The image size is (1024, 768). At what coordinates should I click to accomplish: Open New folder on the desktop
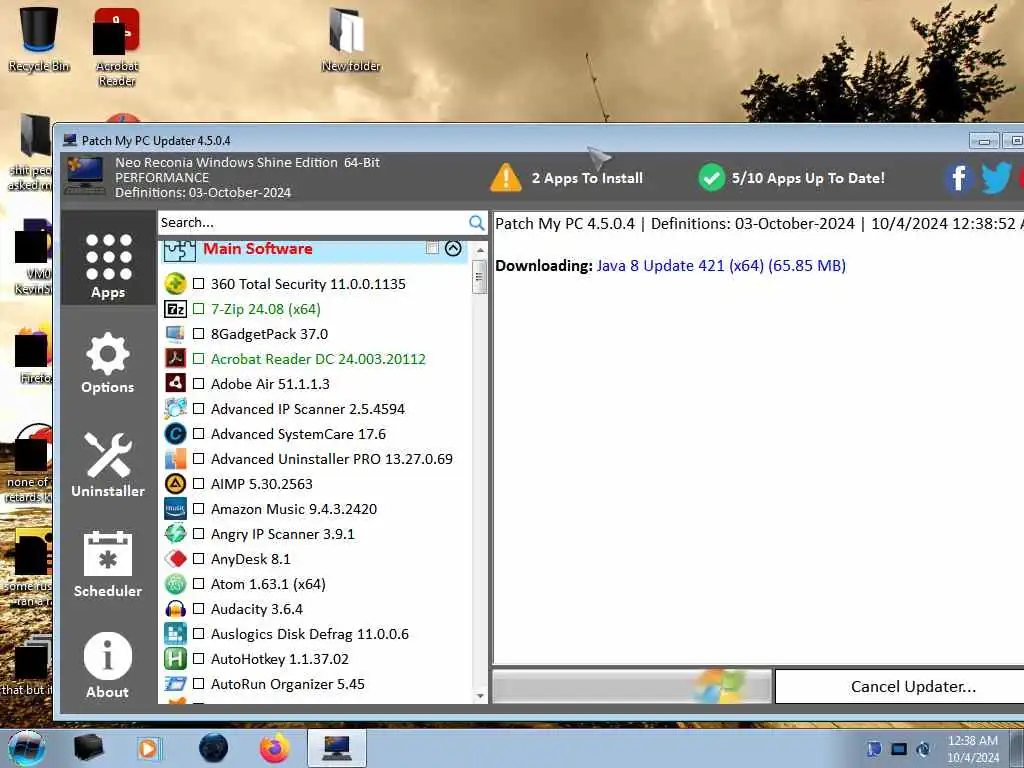350,39
